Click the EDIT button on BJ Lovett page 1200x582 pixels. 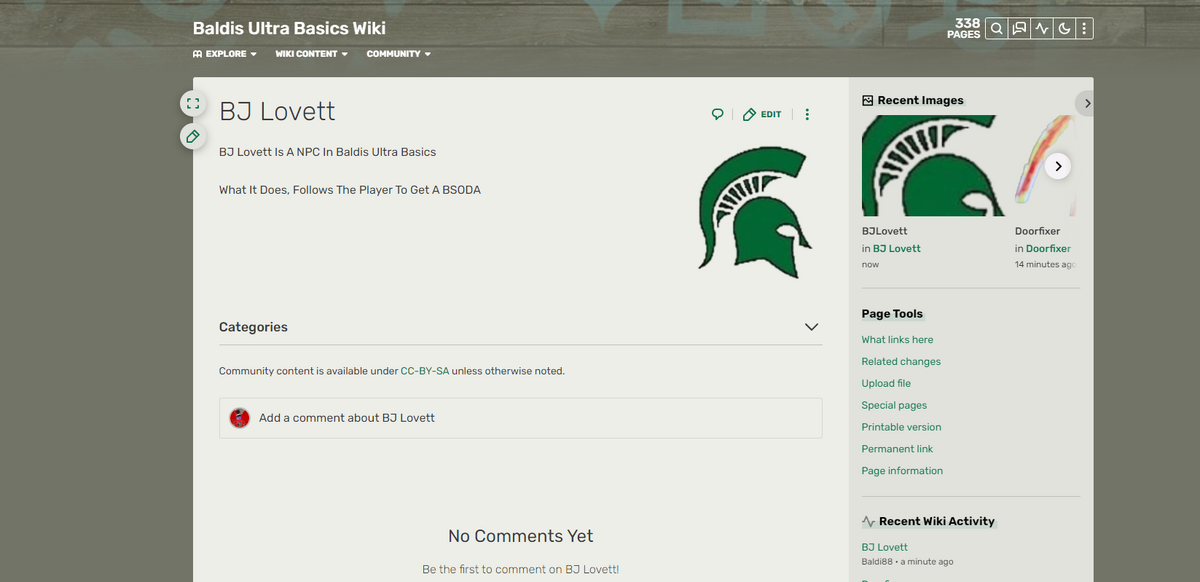762,114
